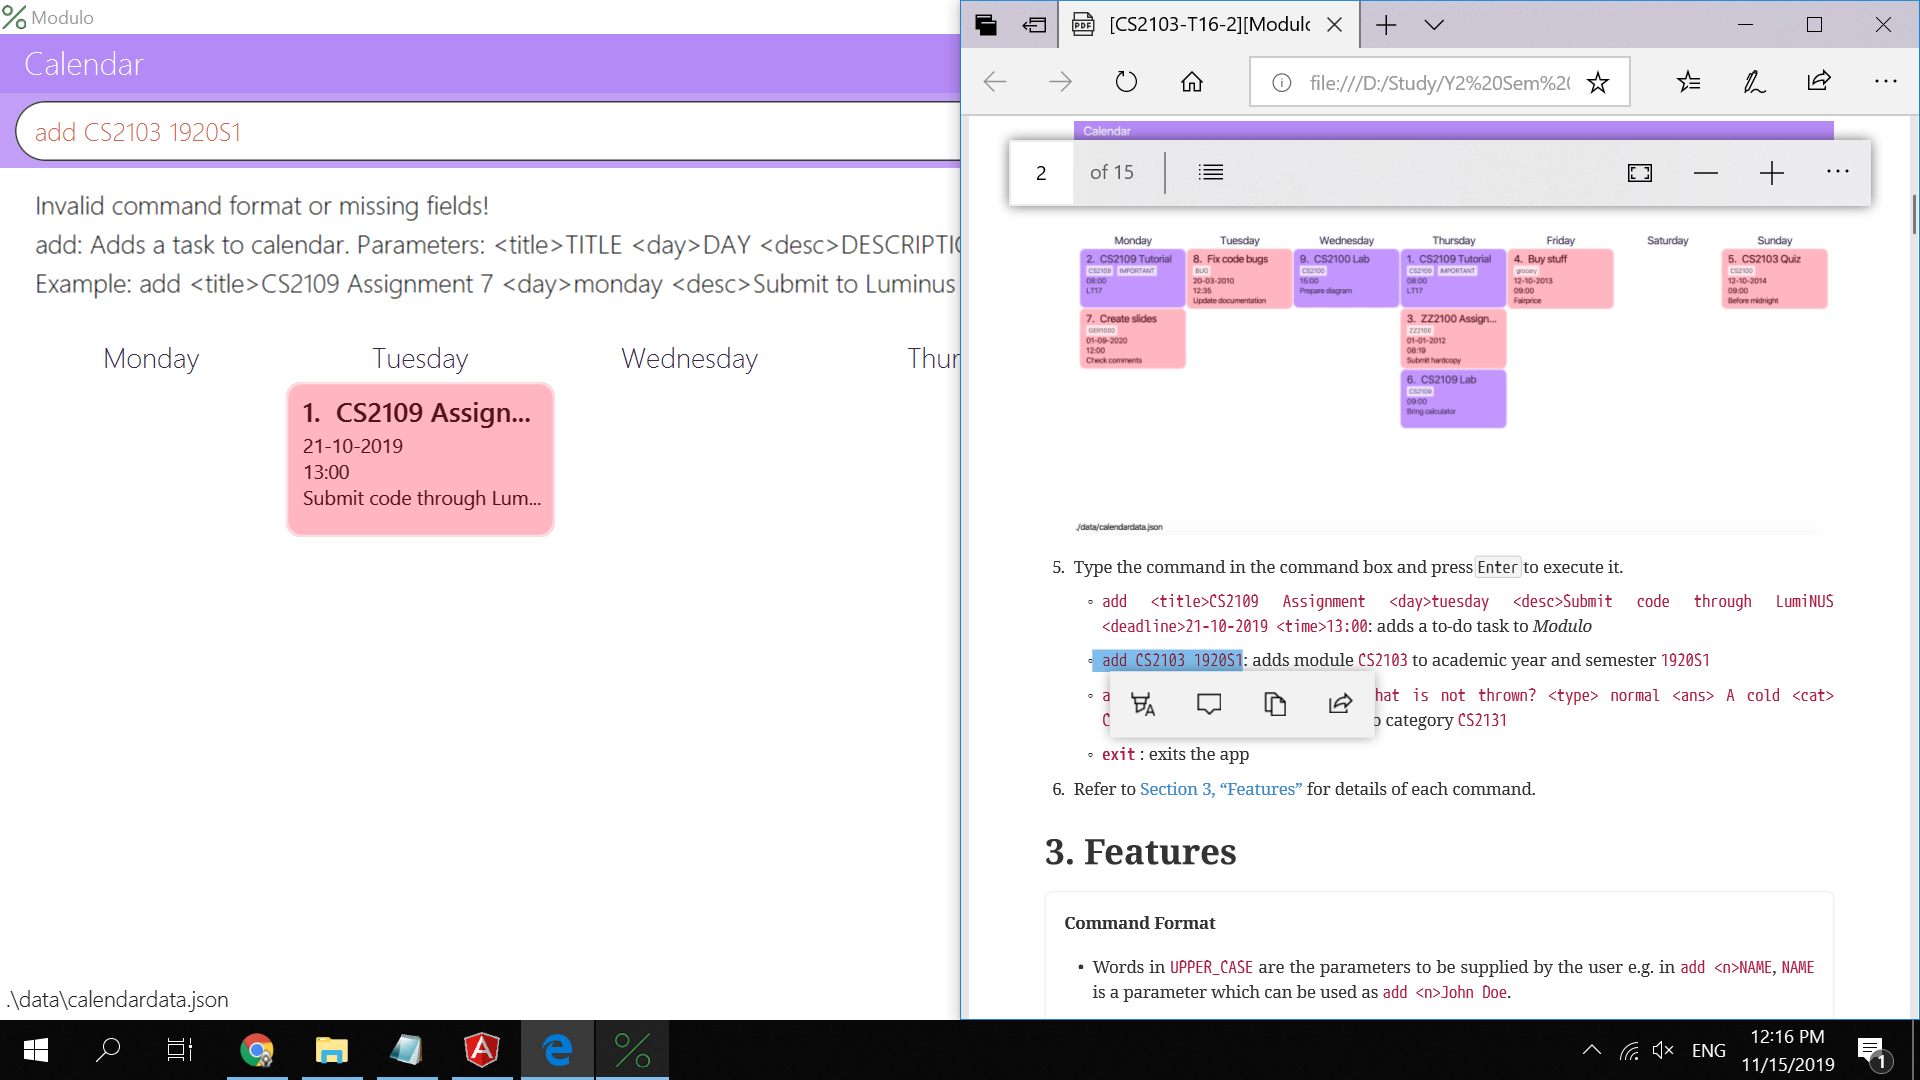The height and width of the screenshot is (1080, 1920).
Task: Add a note to the selected text
Action: (x=1209, y=703)
